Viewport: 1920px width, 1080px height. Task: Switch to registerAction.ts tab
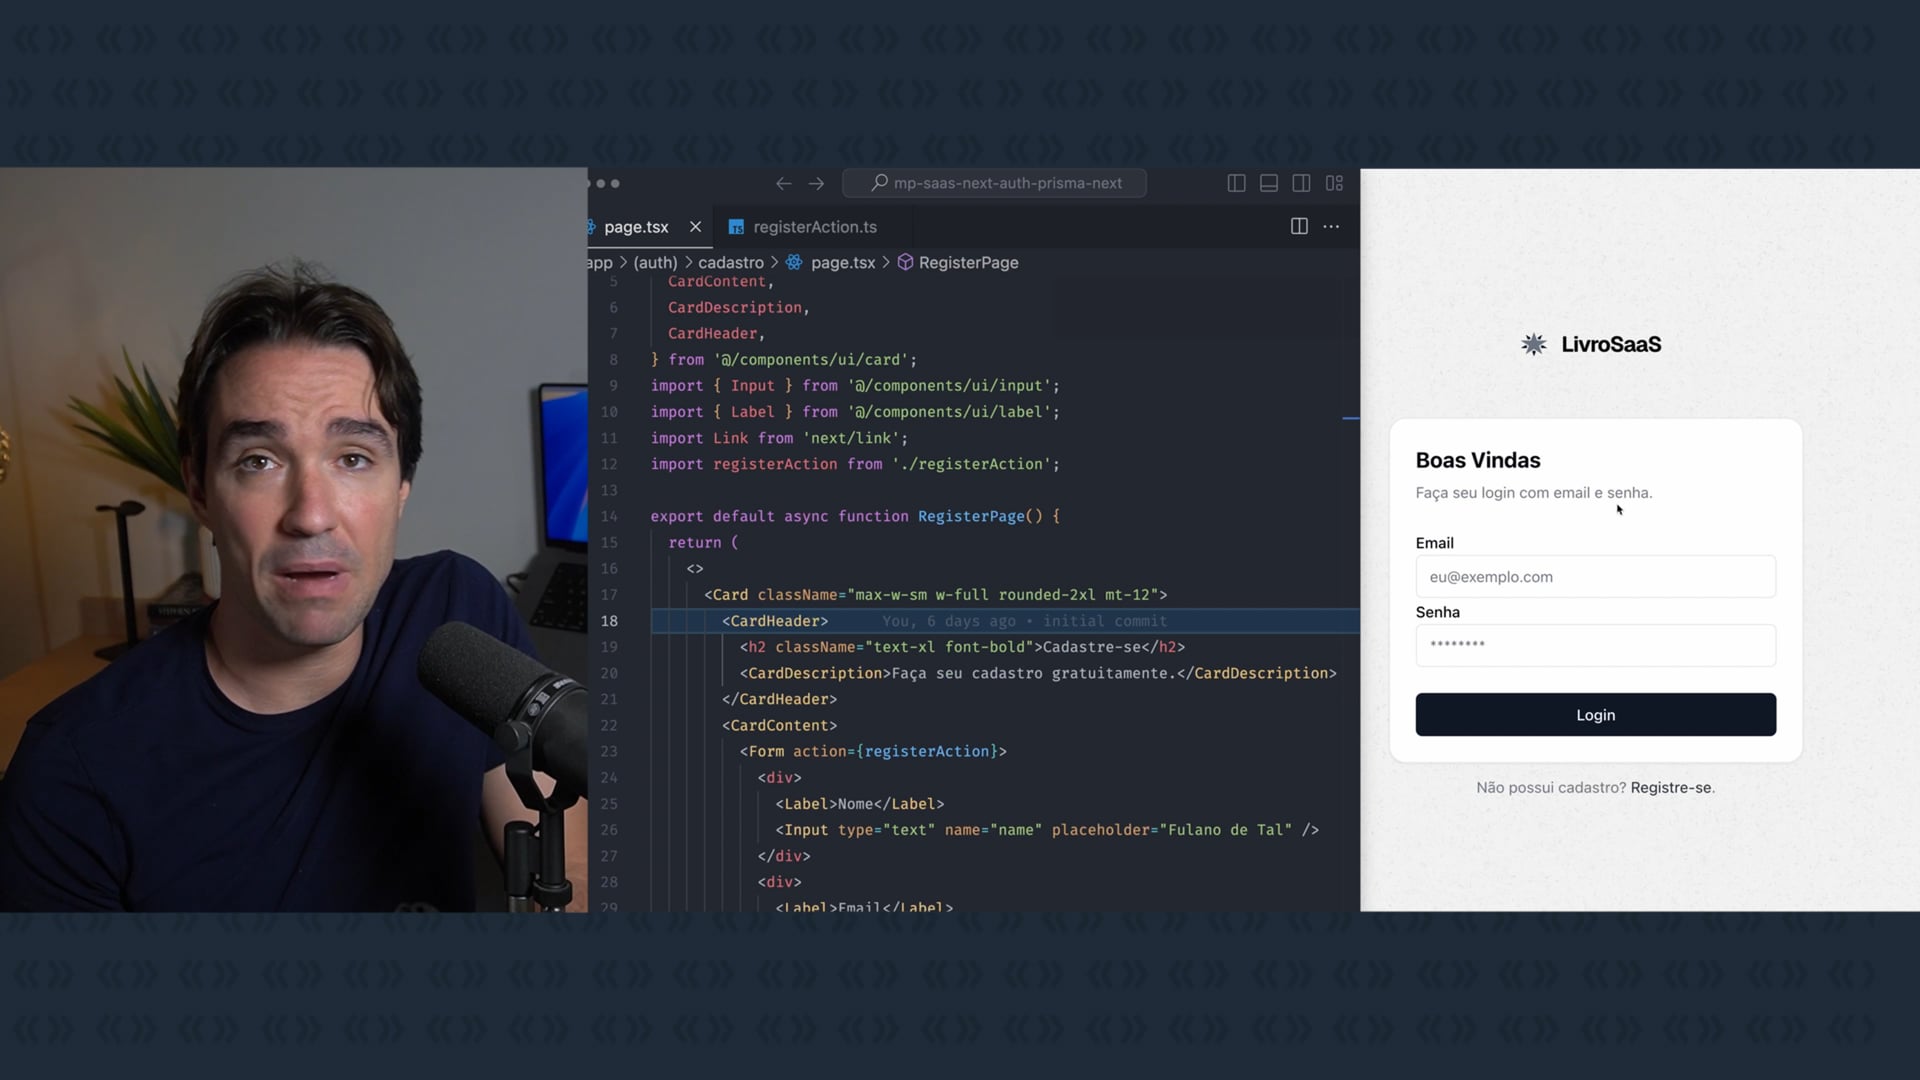814,227
